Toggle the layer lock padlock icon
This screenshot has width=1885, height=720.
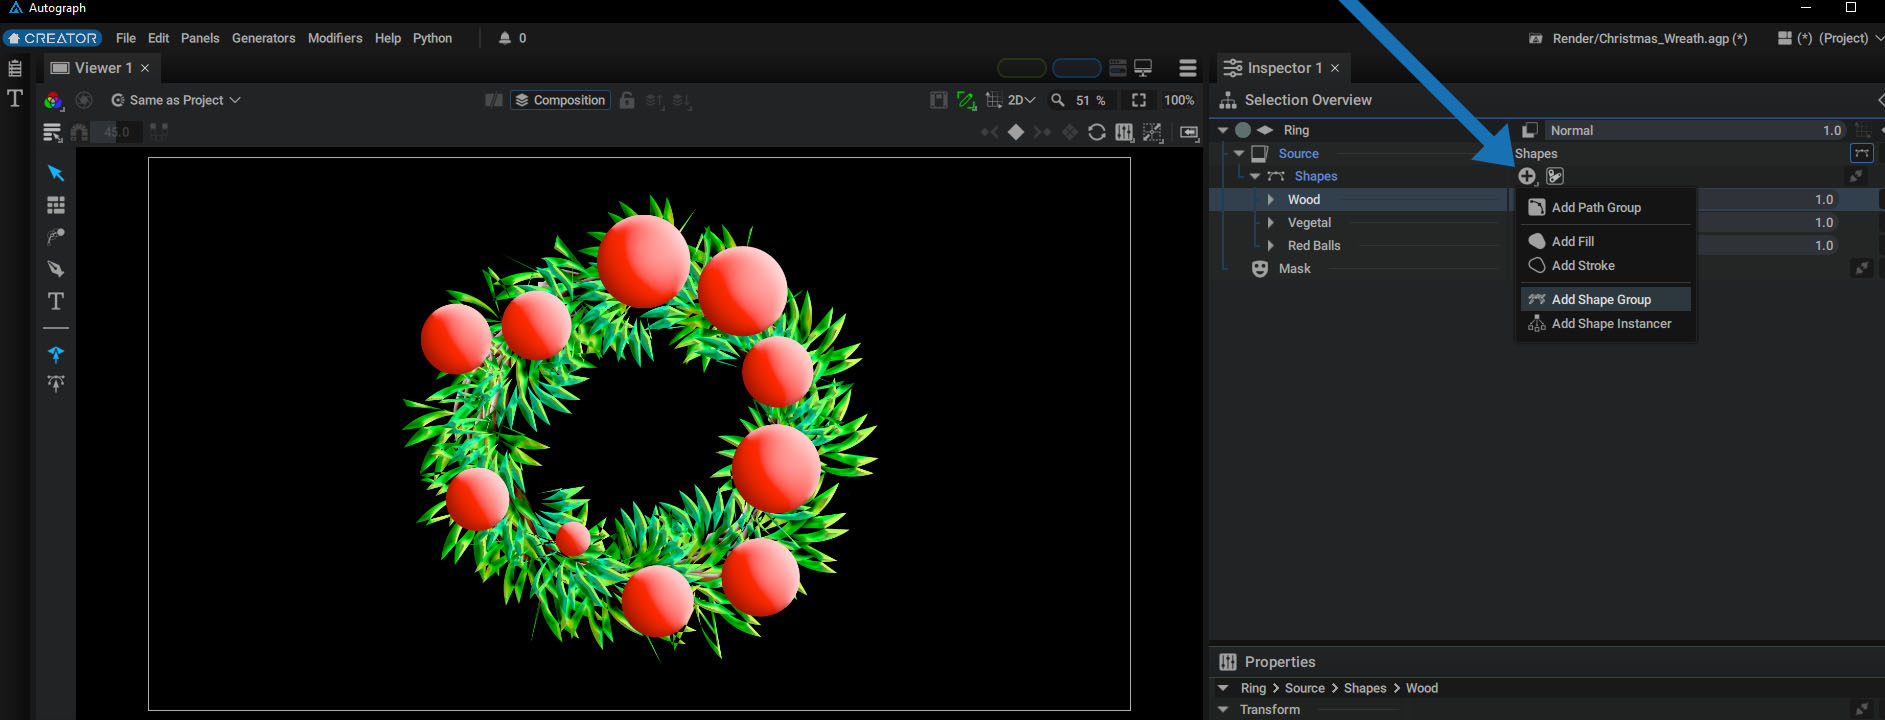point(627,100)
